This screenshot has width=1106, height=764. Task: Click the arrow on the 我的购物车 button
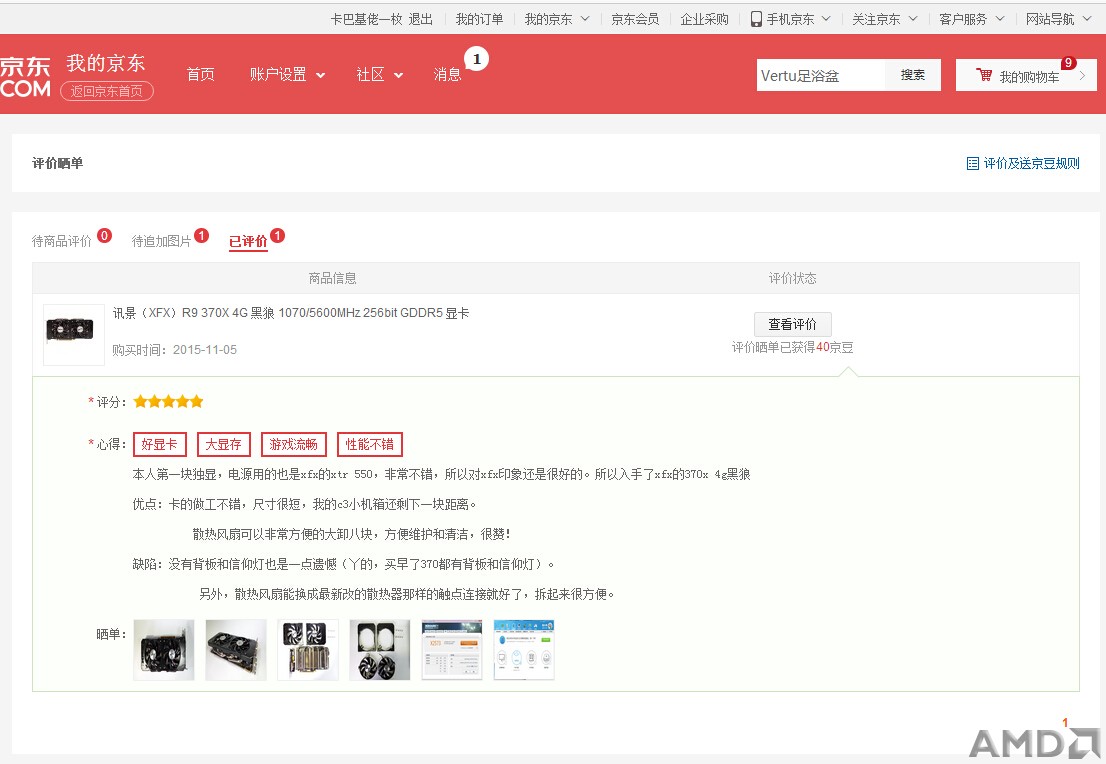[x=1083, y=75]
